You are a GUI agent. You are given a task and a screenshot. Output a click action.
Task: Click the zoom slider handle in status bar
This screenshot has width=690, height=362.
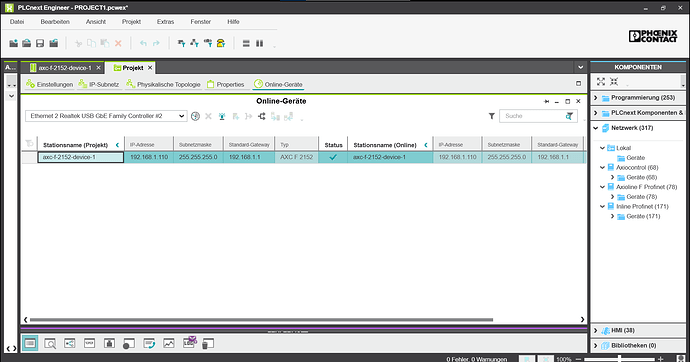pyautogui.click(x=620, y=359)
